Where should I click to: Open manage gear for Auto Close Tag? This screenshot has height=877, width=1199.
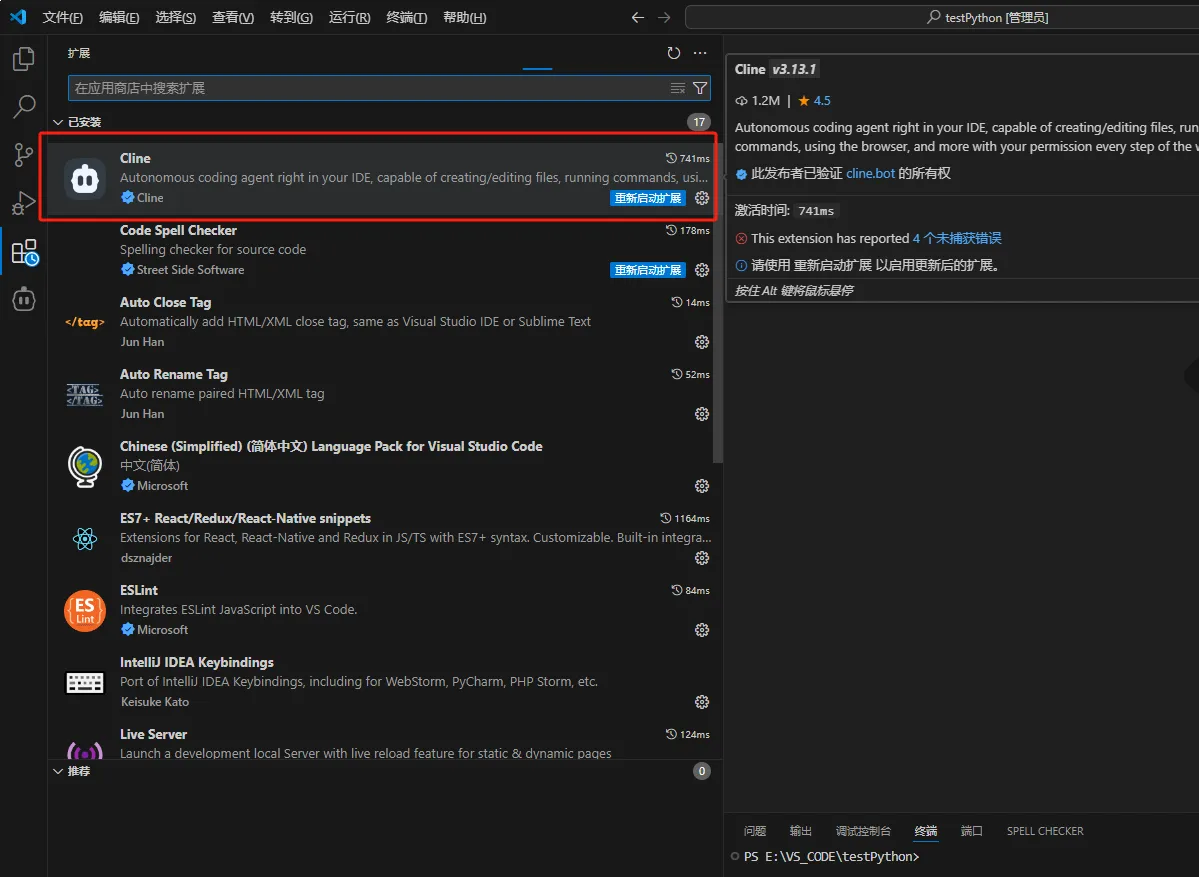pos(702,342)
